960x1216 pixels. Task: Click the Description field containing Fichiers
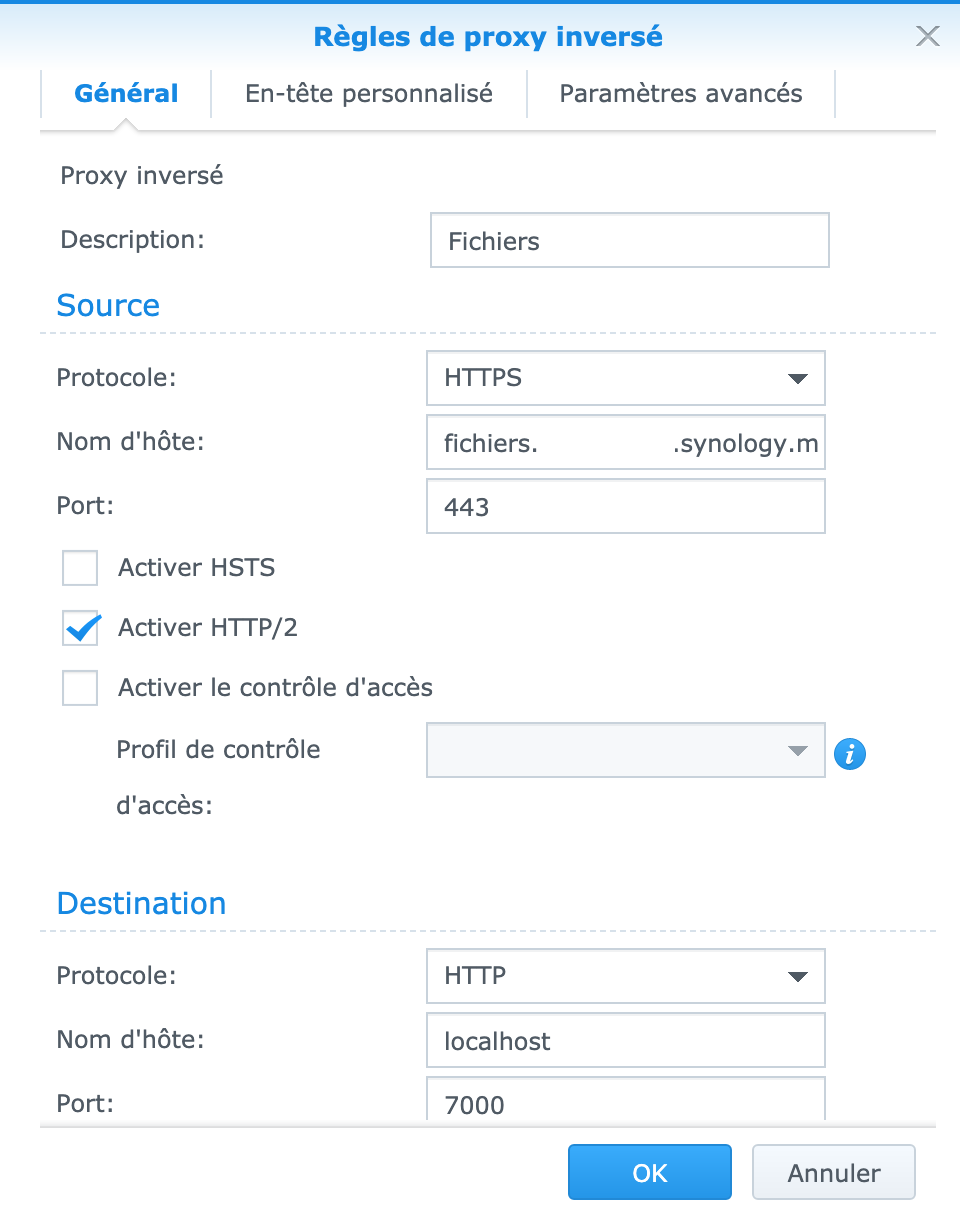pos(629,241)
